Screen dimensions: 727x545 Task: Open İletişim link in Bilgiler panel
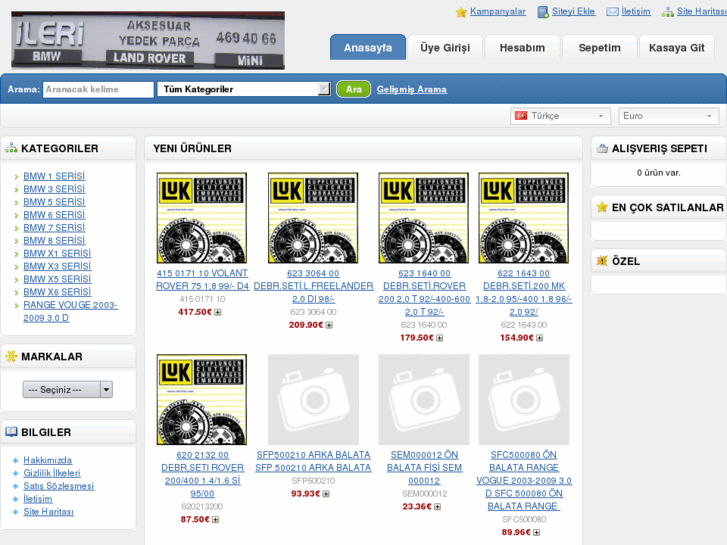tap(38, 499)
